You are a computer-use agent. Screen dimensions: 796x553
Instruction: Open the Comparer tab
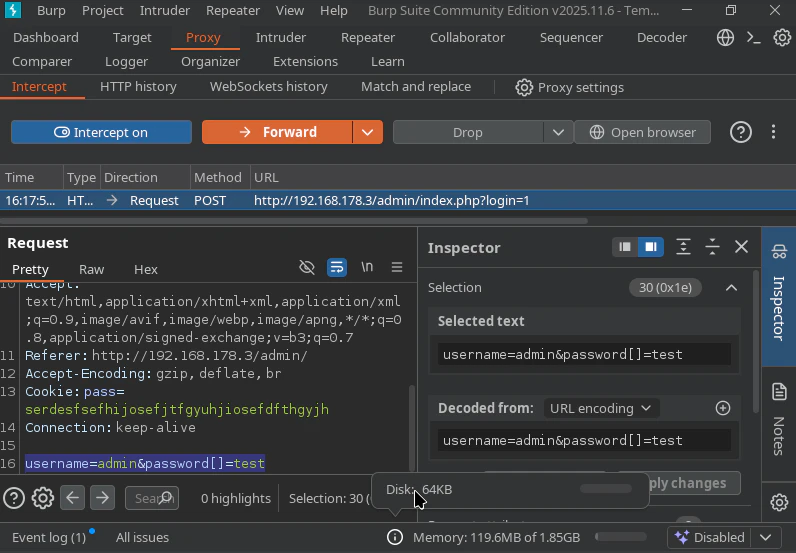click(42, 61)
